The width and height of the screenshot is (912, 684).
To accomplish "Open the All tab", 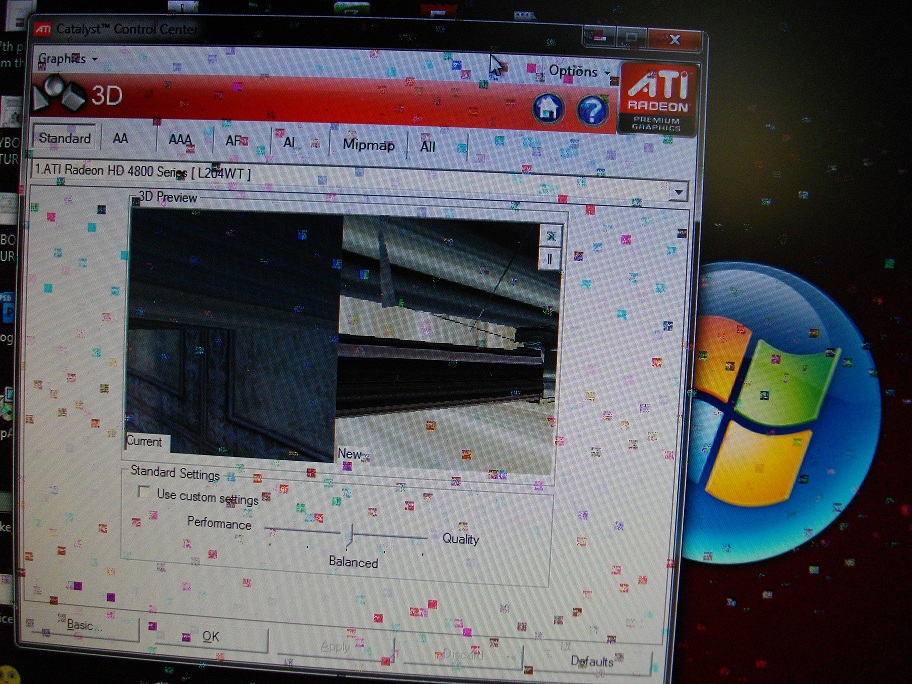I will pyautogui.click(x=428, y=147).
